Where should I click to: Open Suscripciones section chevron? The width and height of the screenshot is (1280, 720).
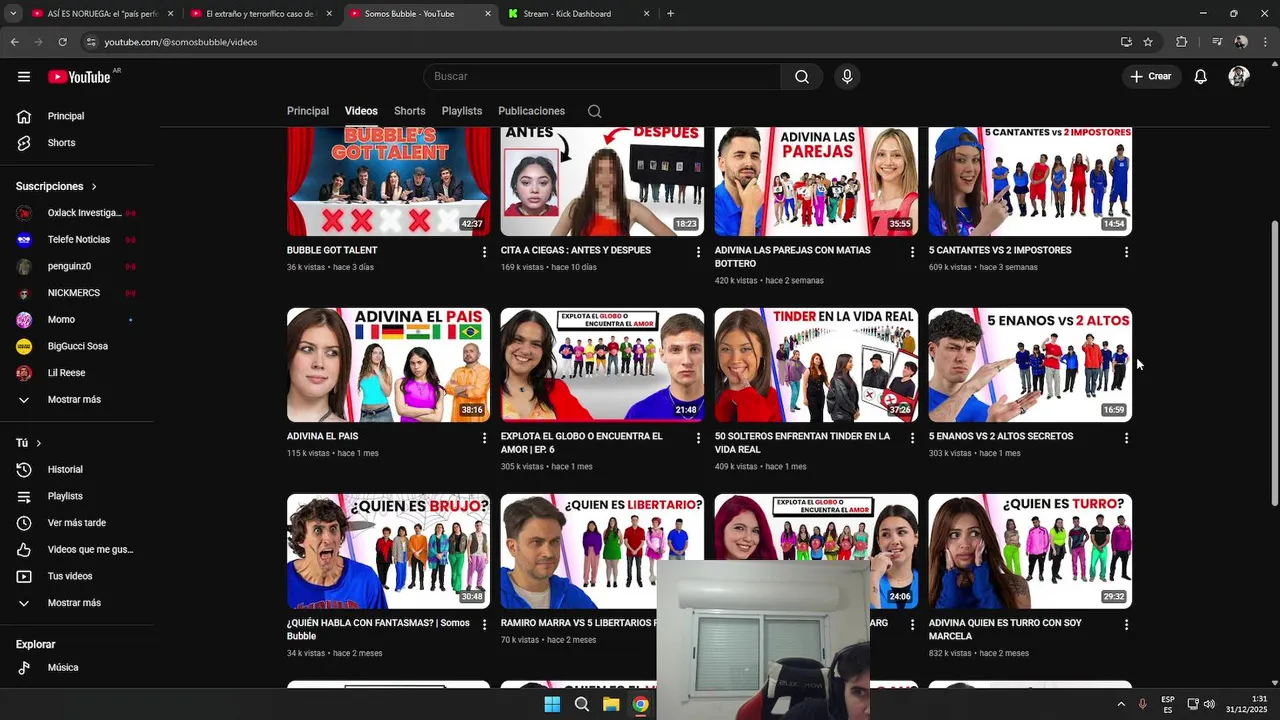94,187
